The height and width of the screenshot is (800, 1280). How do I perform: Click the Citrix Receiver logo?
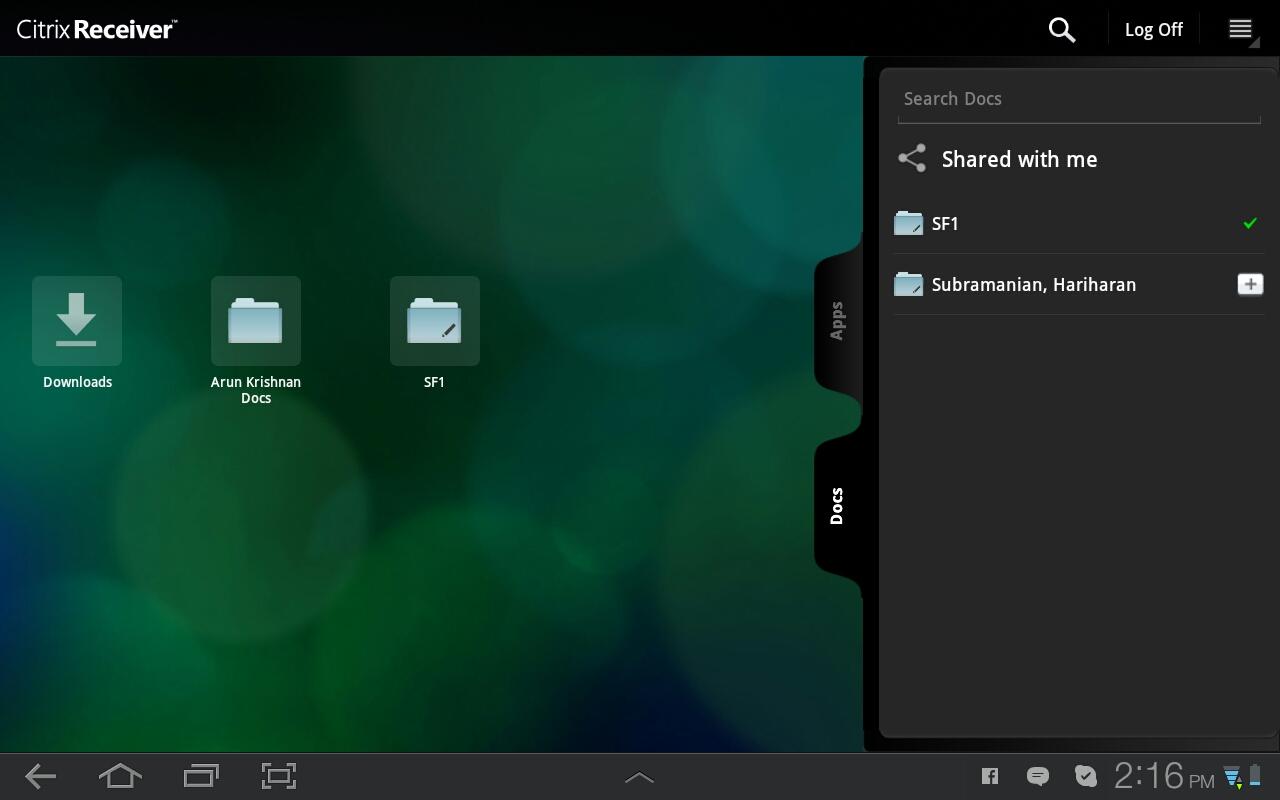pyautogui.click(x=96, y=29)
